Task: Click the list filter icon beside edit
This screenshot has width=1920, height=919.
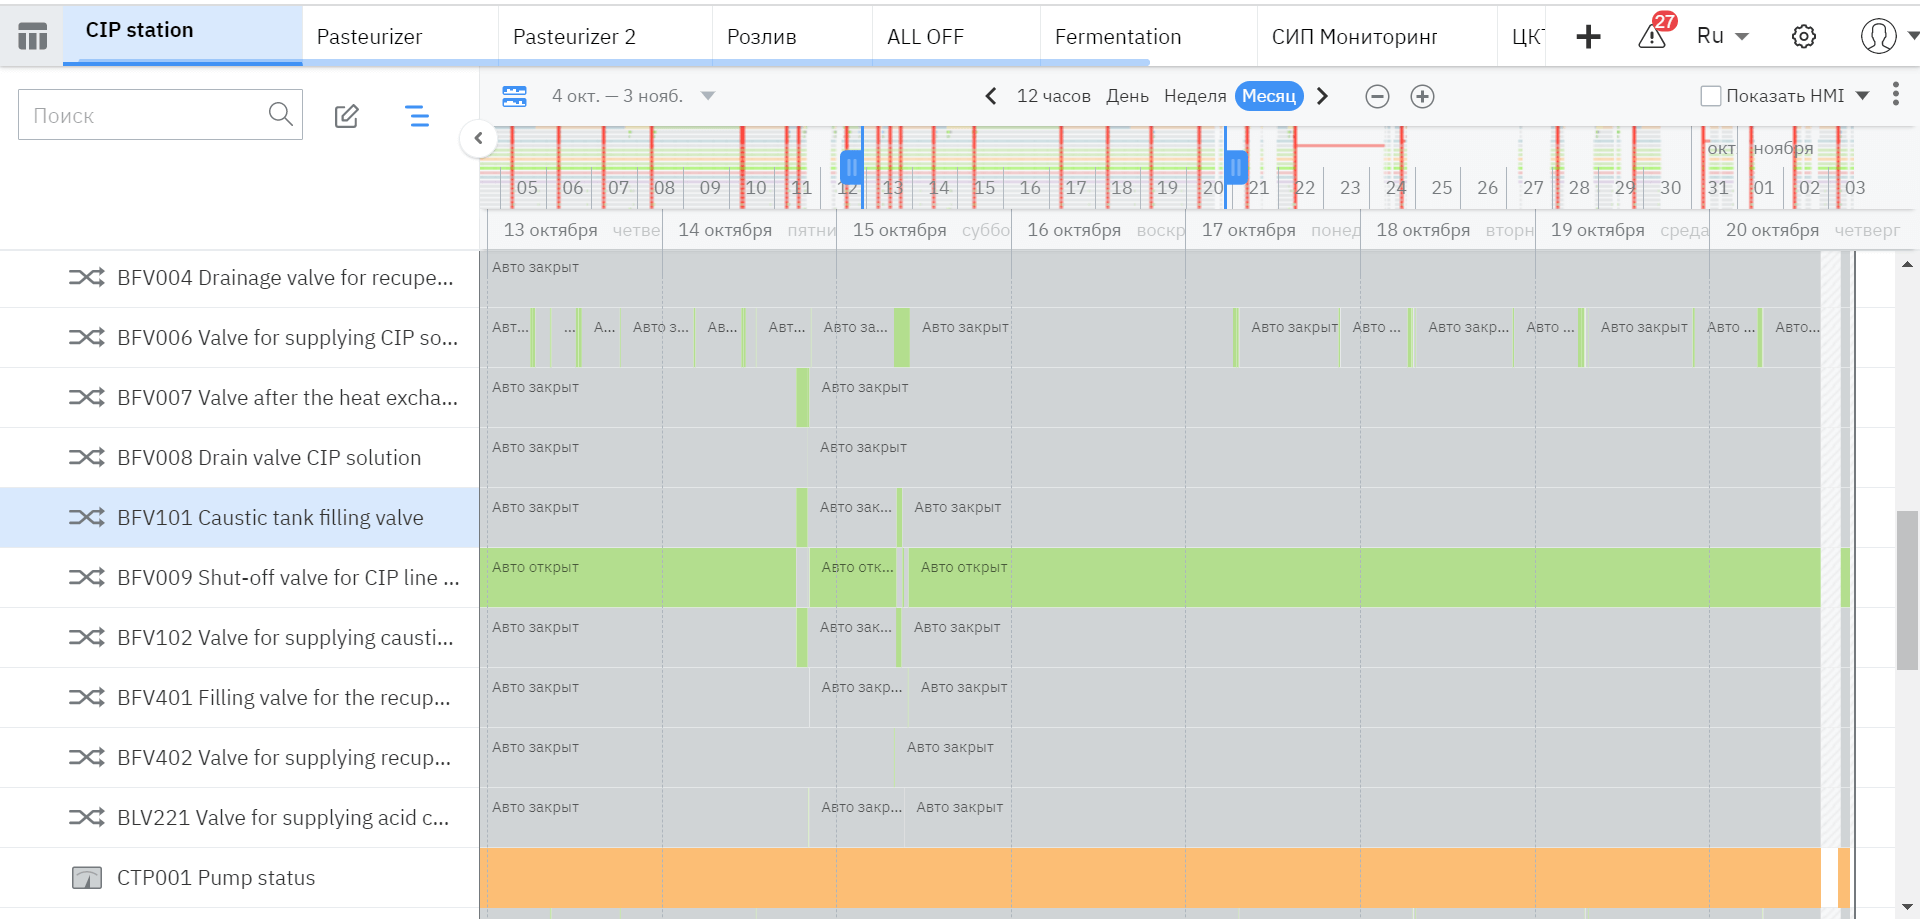Action: pyautogui.click(x=417, y=116)
